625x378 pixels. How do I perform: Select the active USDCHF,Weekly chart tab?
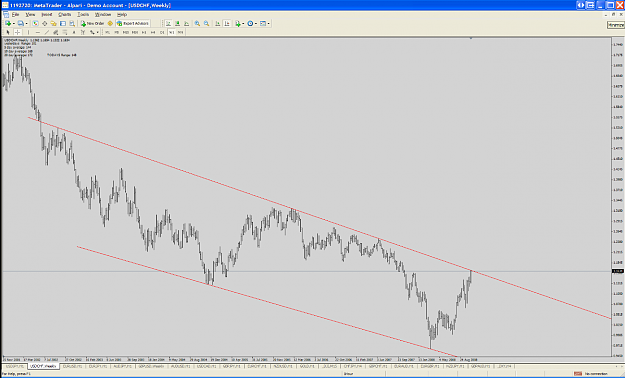tap(43, 366)
